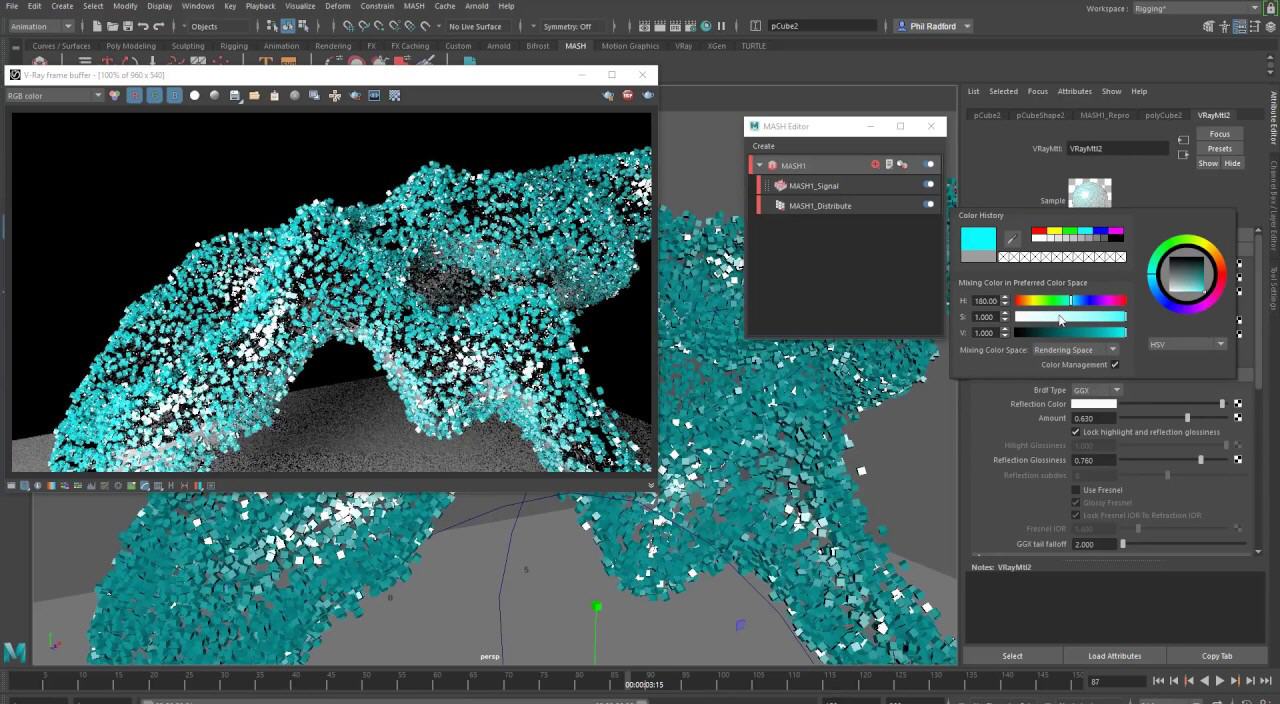Toggle red channel in V-Ray frame buffer
1280x704 pixels.
tap(134, 95)
